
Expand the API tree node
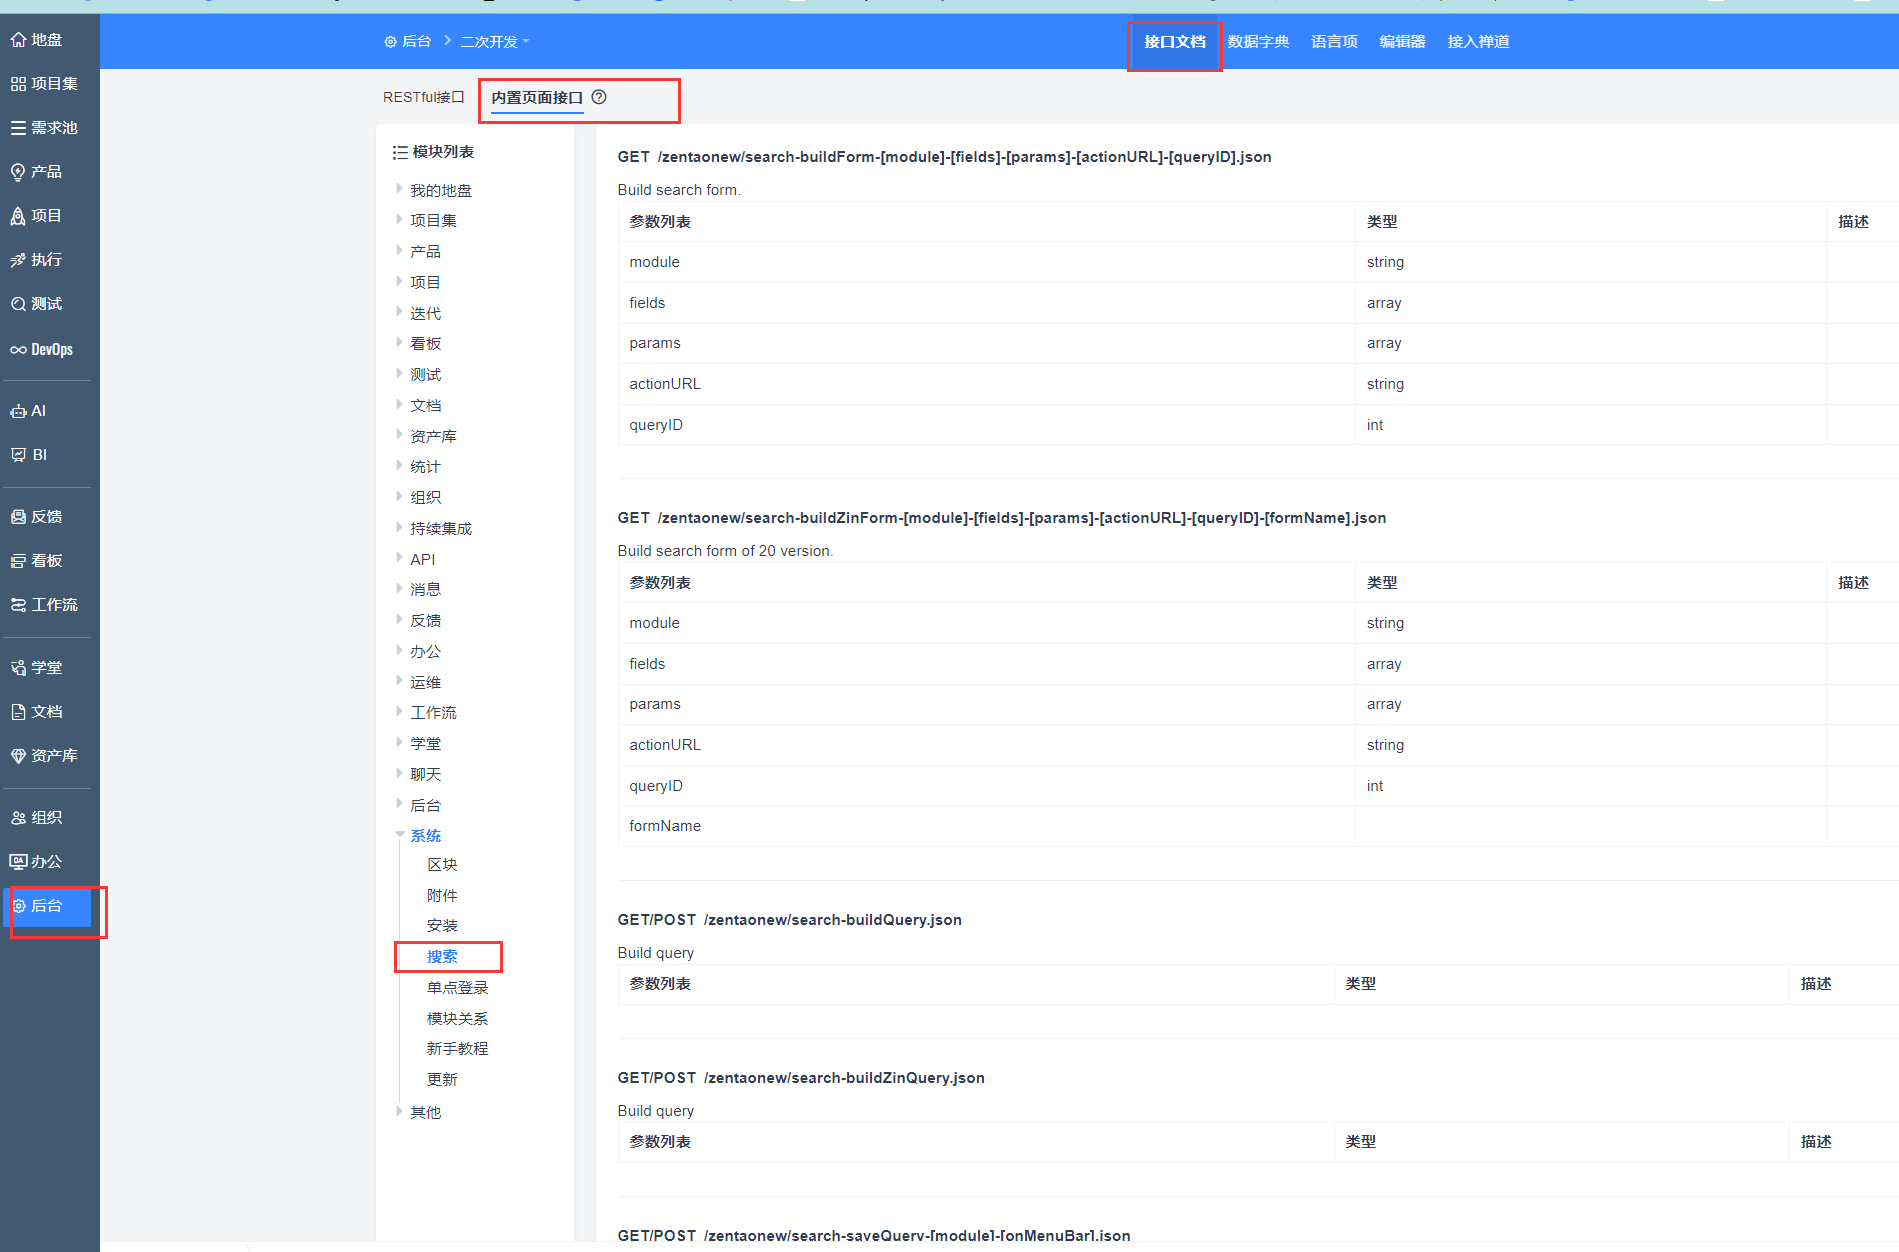point(399,558)
